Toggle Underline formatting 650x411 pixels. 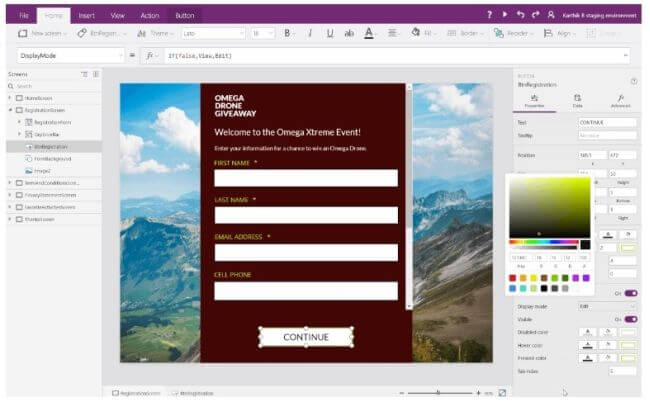tap(330, 33)
